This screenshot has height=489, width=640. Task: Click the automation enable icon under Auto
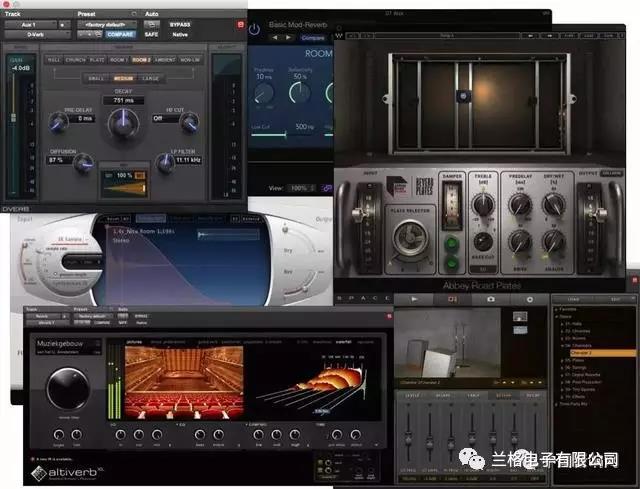click(x=151, y=24)
